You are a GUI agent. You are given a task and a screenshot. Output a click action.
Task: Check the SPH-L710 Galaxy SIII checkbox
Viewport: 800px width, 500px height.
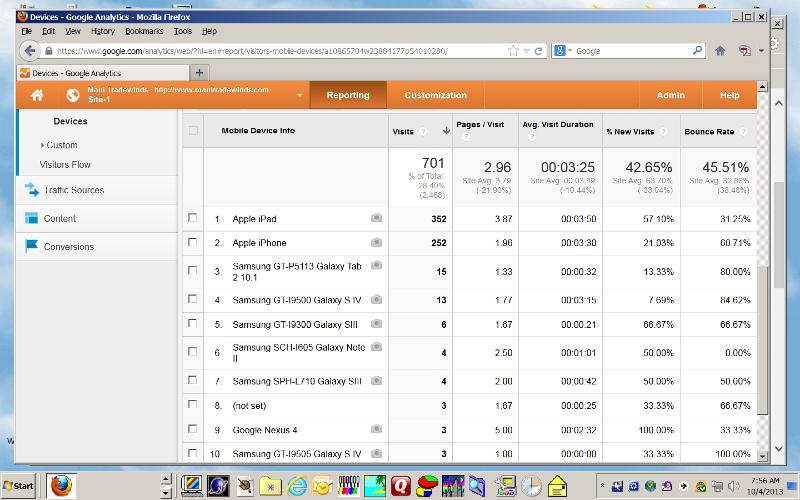click(x=192, y=380)
